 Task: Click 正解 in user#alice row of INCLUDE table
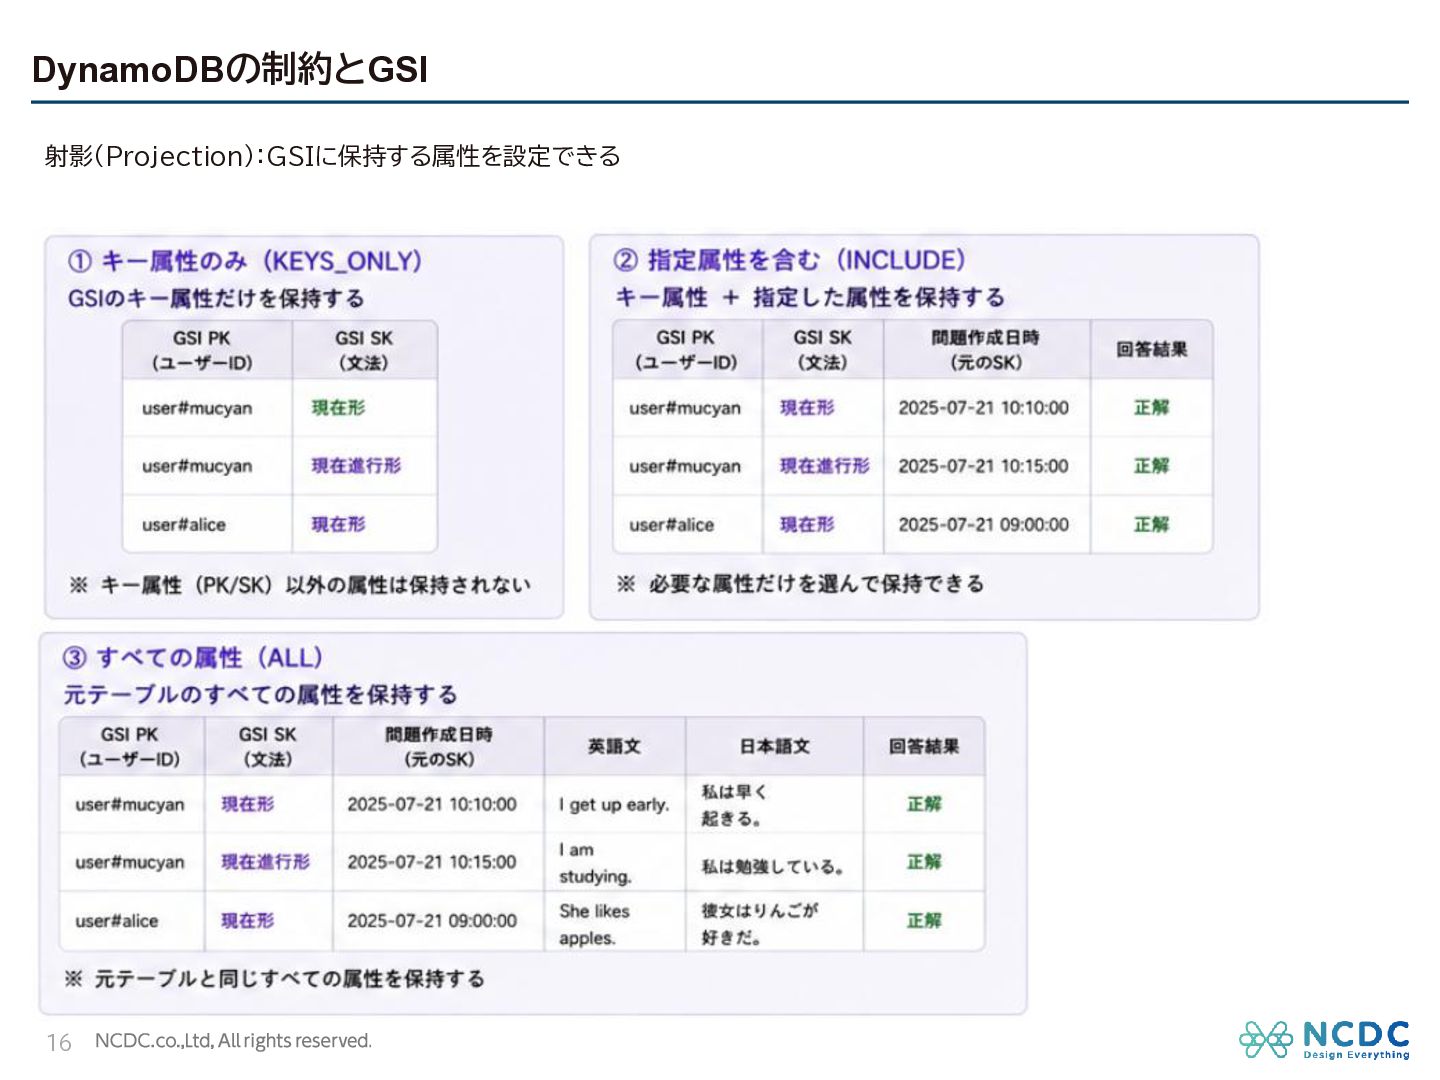[1151, 524]
